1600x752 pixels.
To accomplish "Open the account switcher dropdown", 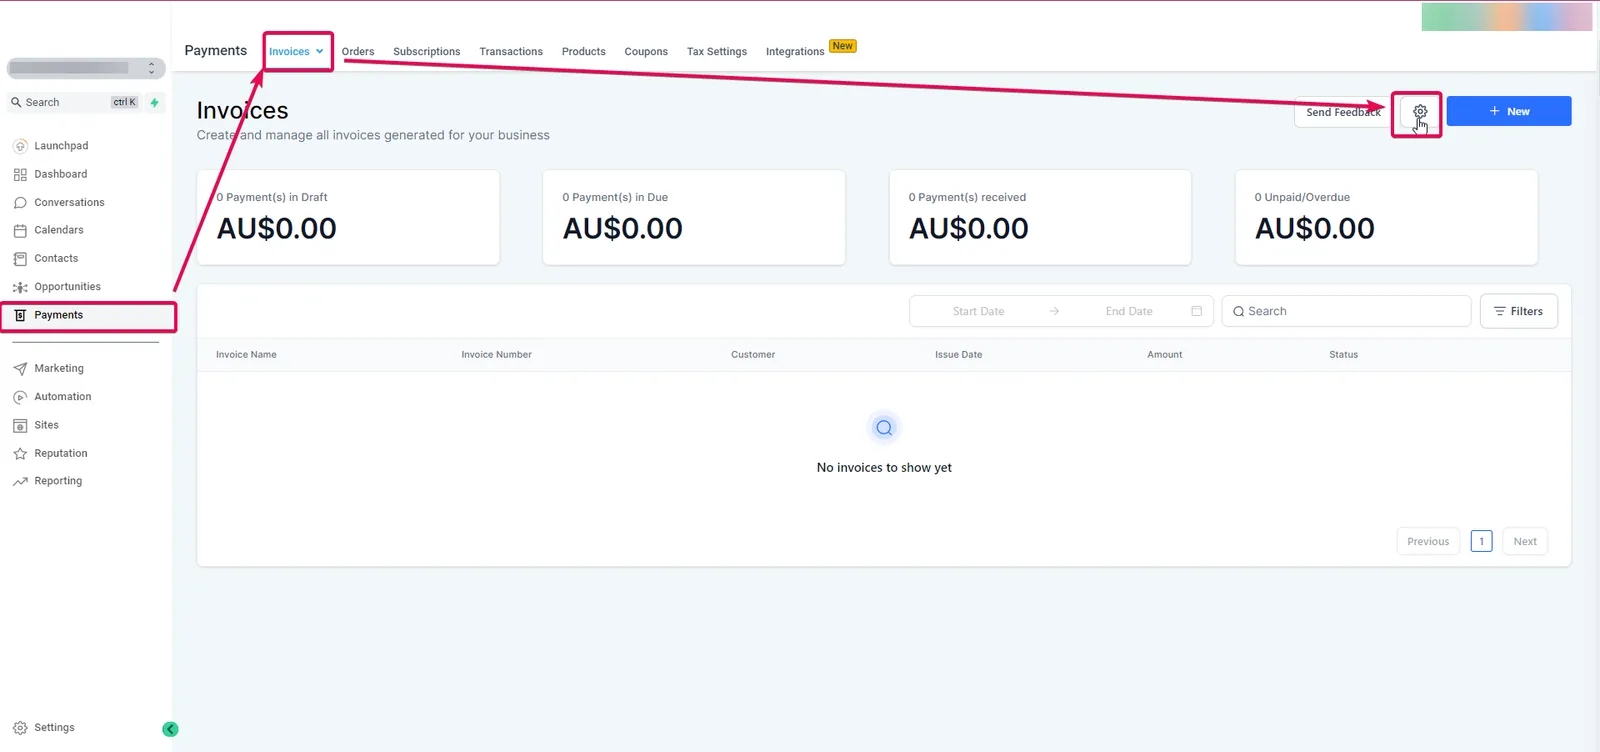I will click(x=86, y=68).
